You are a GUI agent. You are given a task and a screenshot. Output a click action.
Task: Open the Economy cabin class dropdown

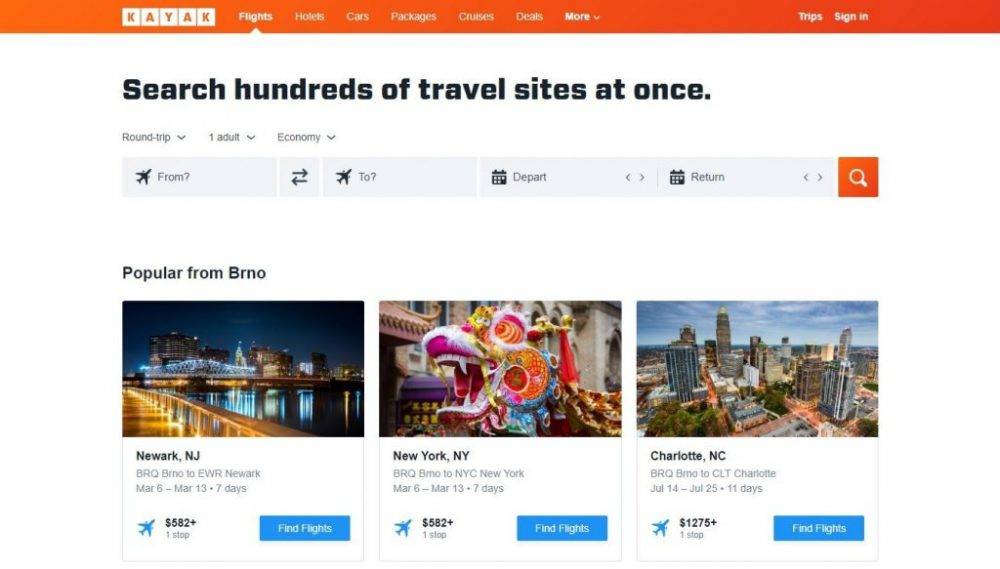pyautogui.click(x=306, y=137)
